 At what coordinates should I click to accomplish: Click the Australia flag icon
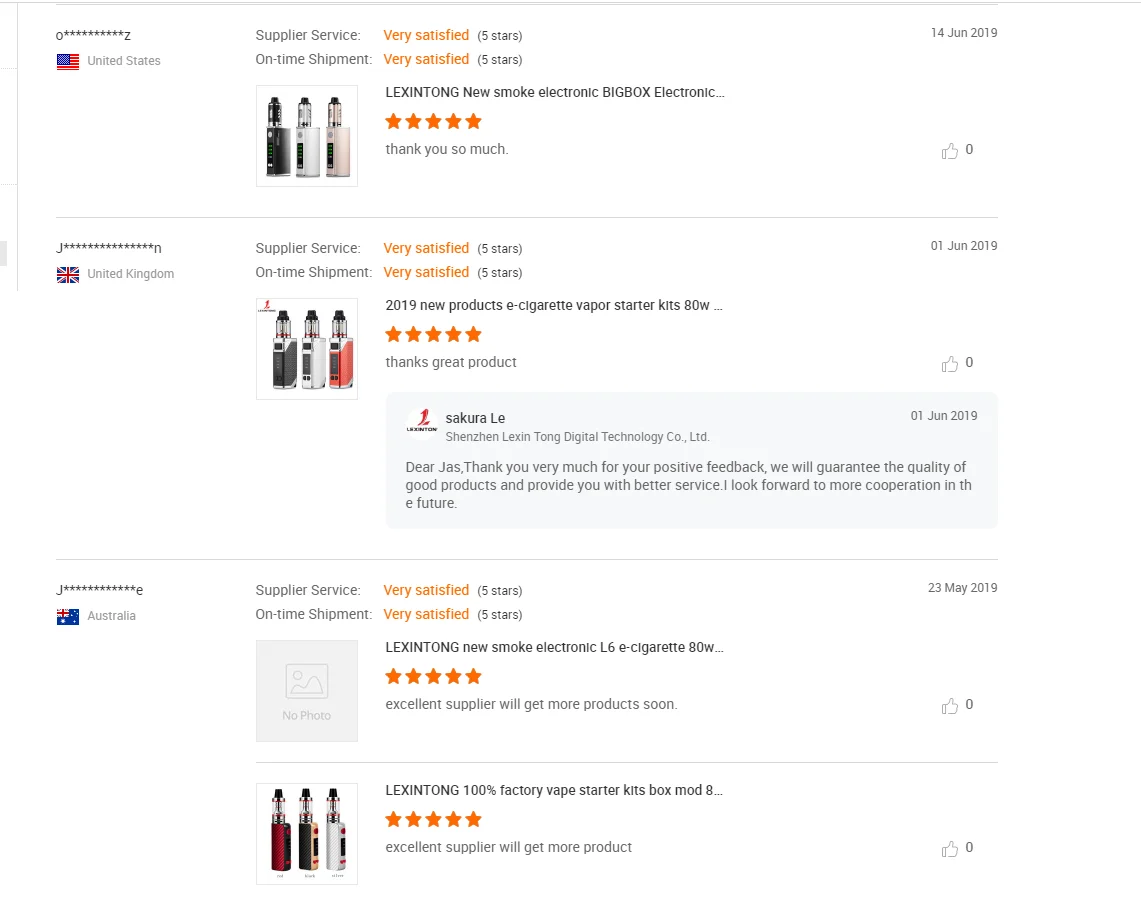(68, 617)
